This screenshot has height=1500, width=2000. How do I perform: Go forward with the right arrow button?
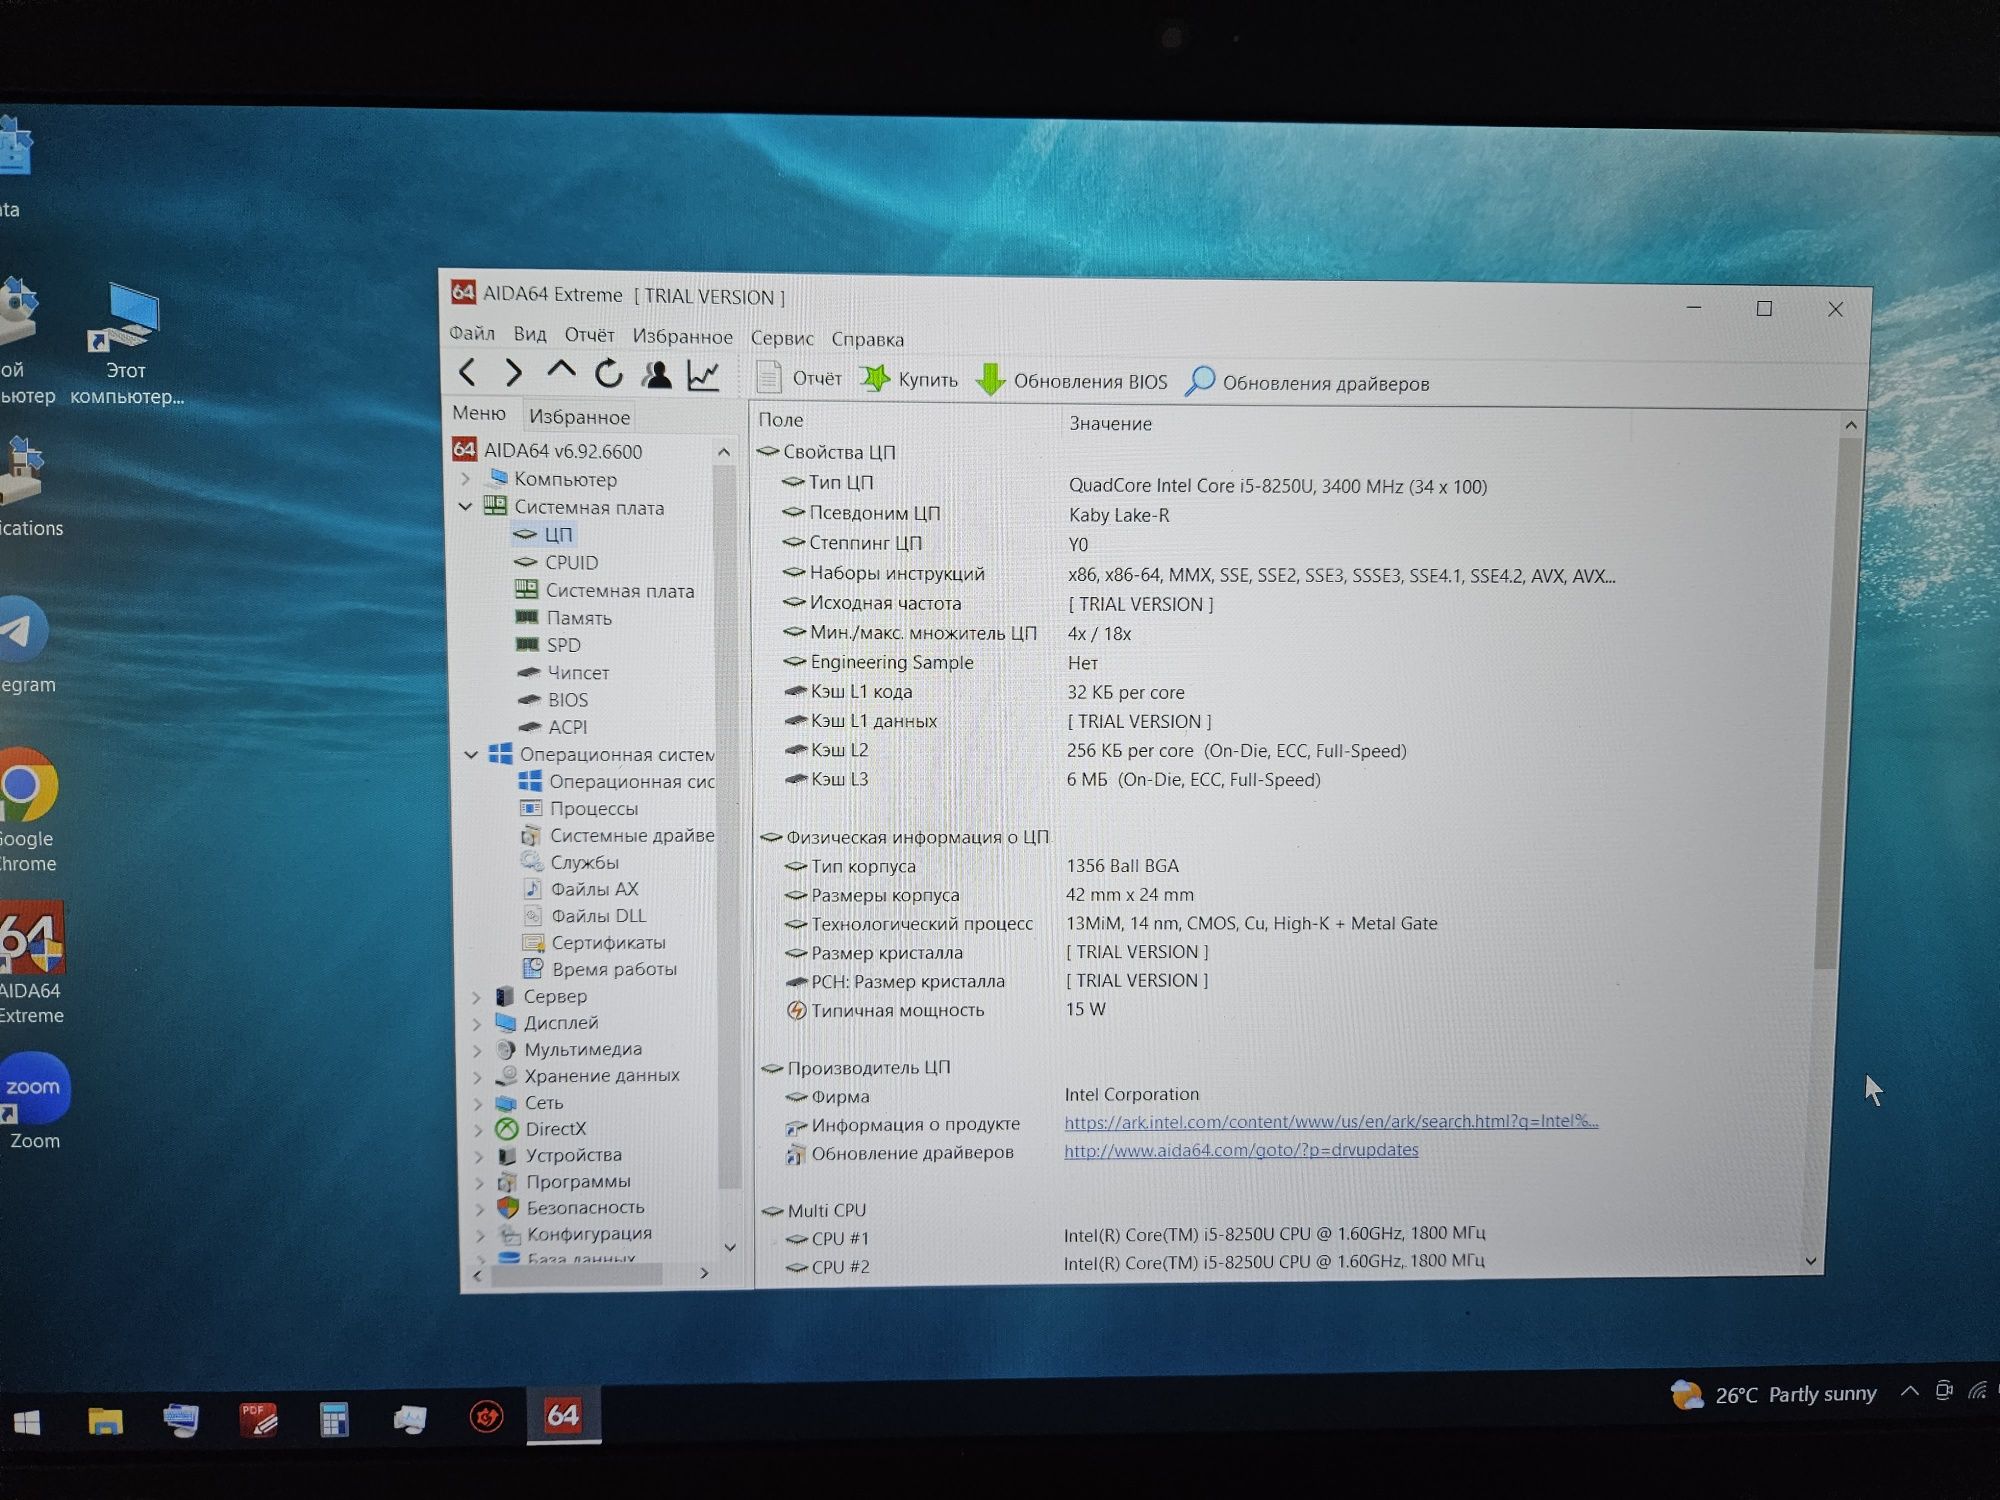[x=513, y=373]
